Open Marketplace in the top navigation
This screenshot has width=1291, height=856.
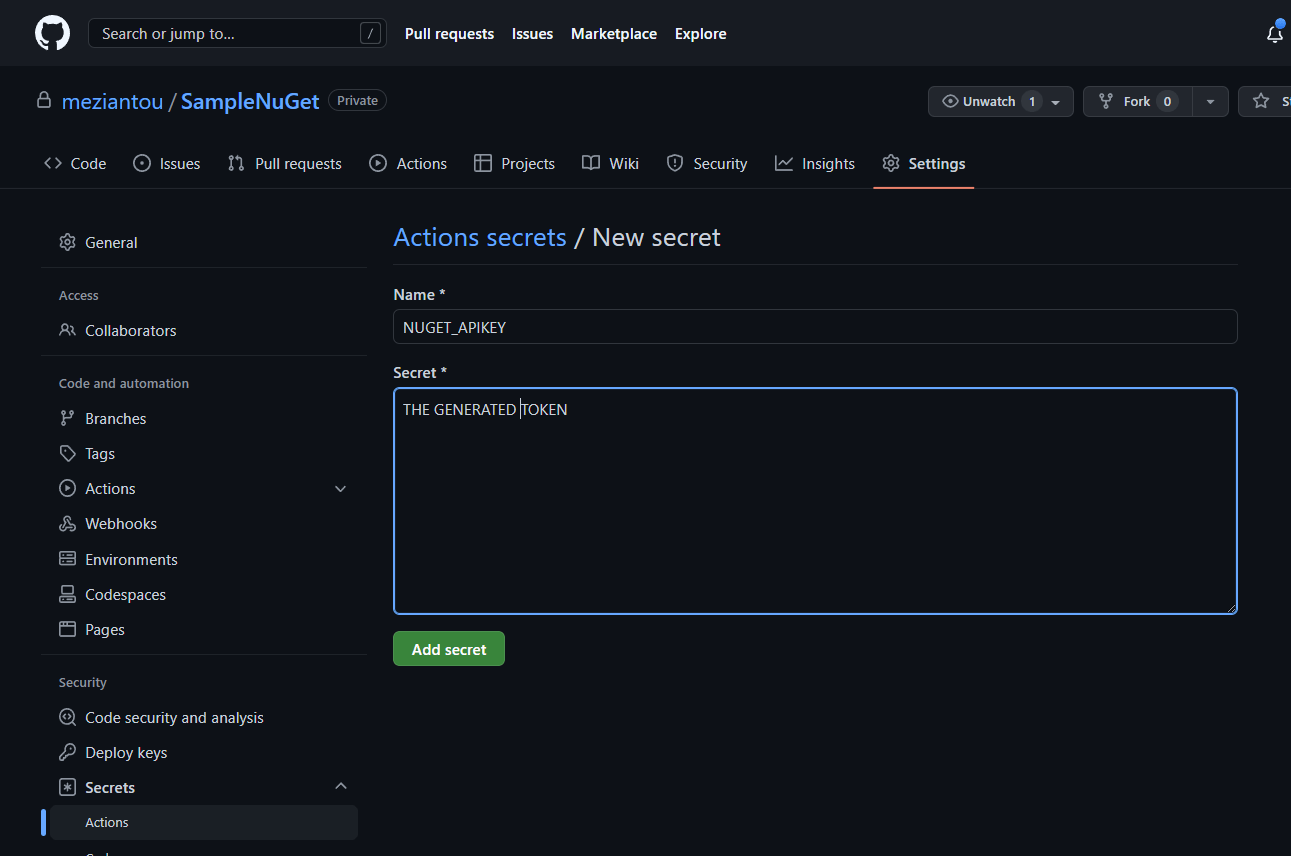614,34
